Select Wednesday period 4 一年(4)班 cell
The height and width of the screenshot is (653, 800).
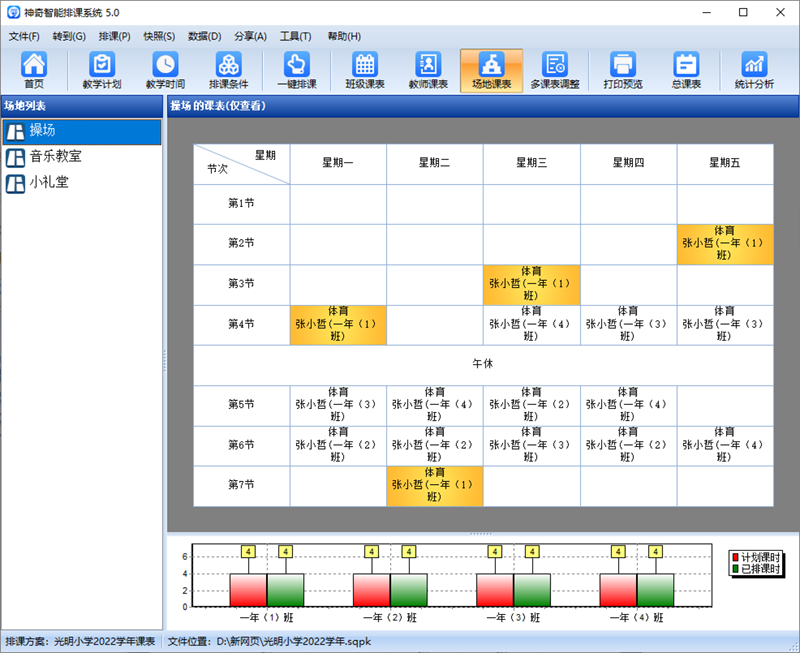pyautogui.click(x=532, y=324)
